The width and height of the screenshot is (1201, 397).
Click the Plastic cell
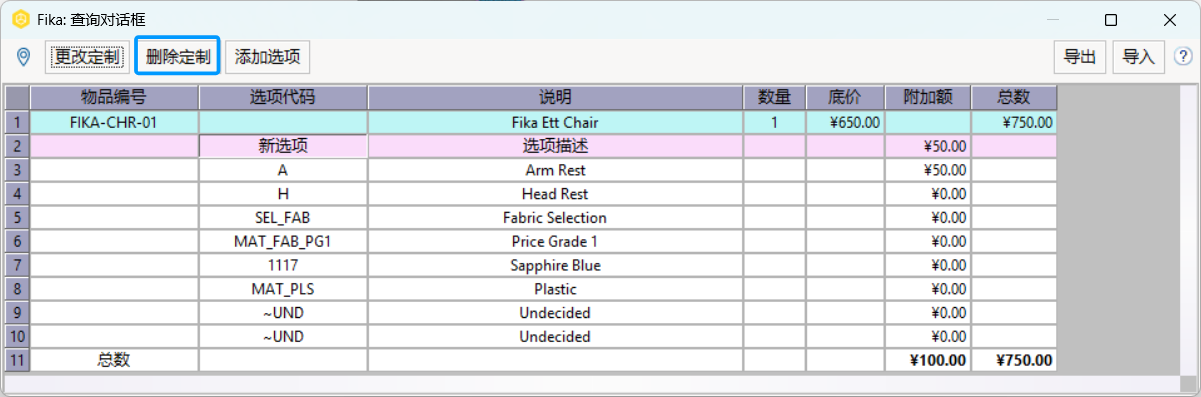[x=555, y=289]
